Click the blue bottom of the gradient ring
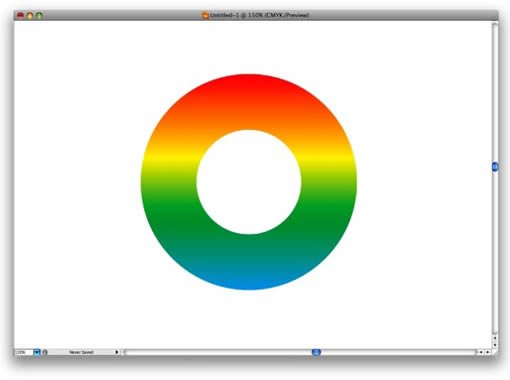The height and width of the screenshot is (380, 510). click(x=249, y=282)
